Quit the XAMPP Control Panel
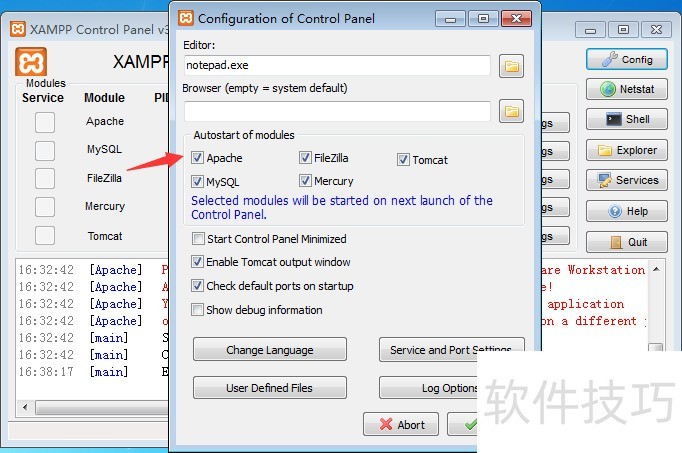Screen dimensions: 682x453 tap(627, 242)
